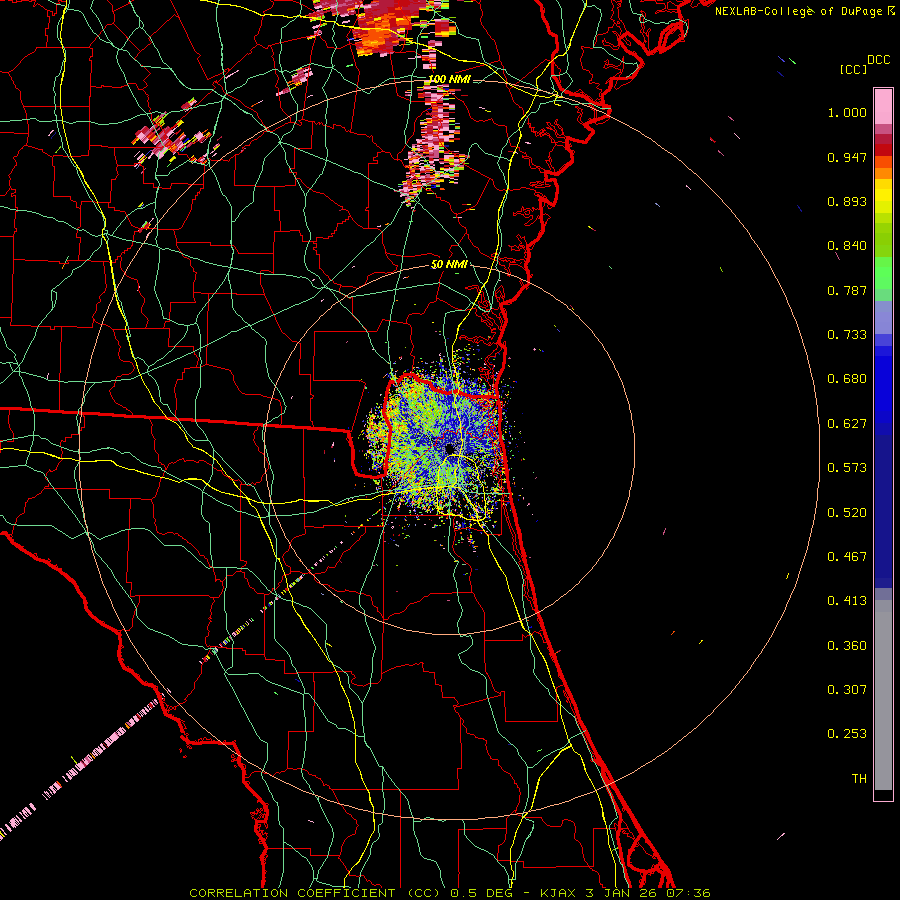Click the black radar site marker at center
The image size is (900, 900).
click(450, 448)
